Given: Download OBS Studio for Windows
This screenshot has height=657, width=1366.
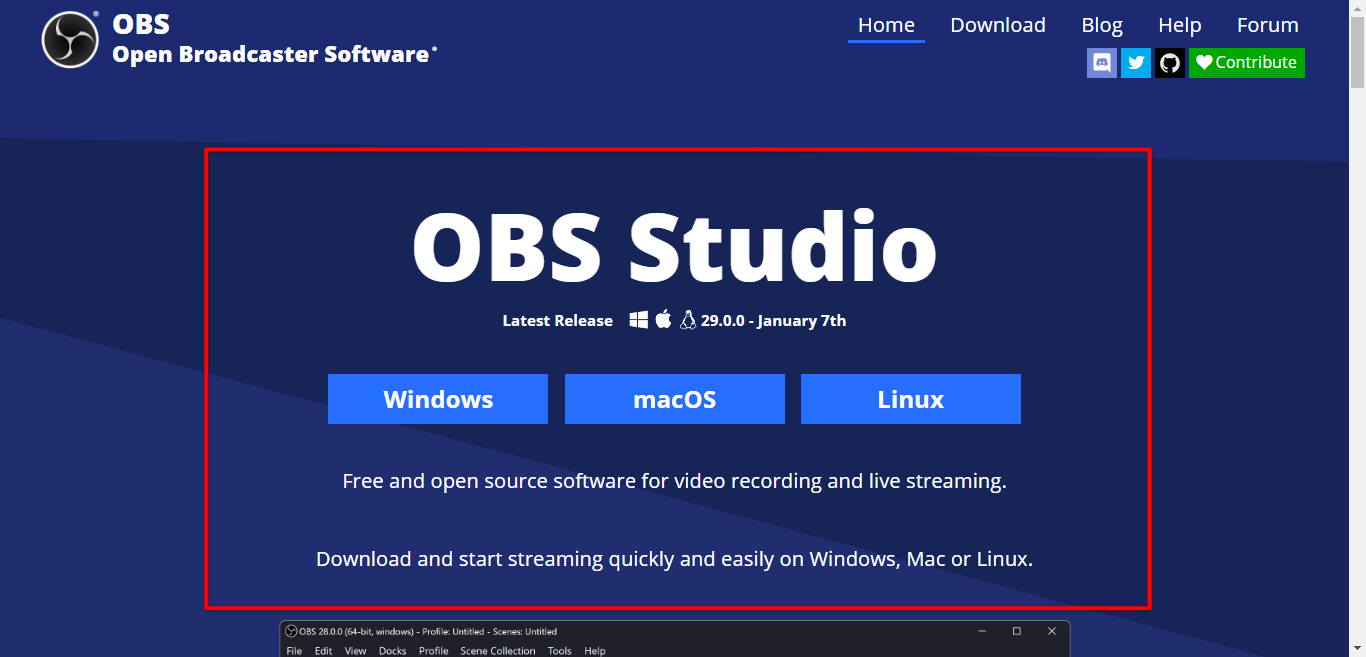Looking at the screenshot, I should point(438,399).
